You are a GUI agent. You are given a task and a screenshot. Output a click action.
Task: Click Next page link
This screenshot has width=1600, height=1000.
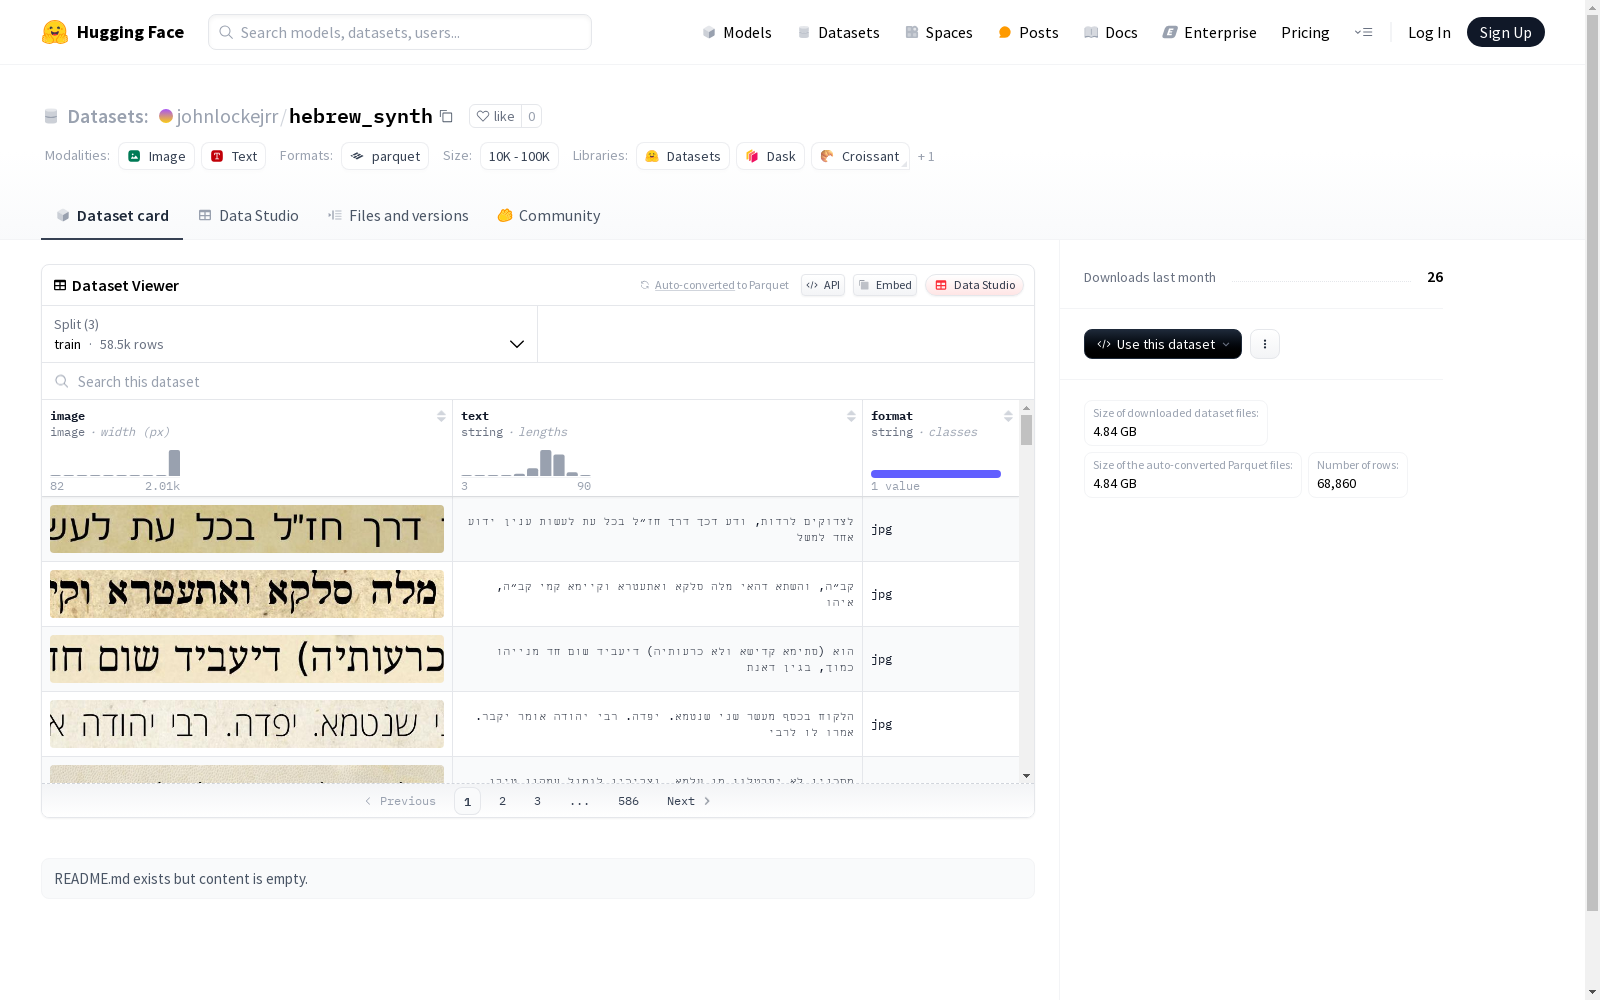pos(689,801)
